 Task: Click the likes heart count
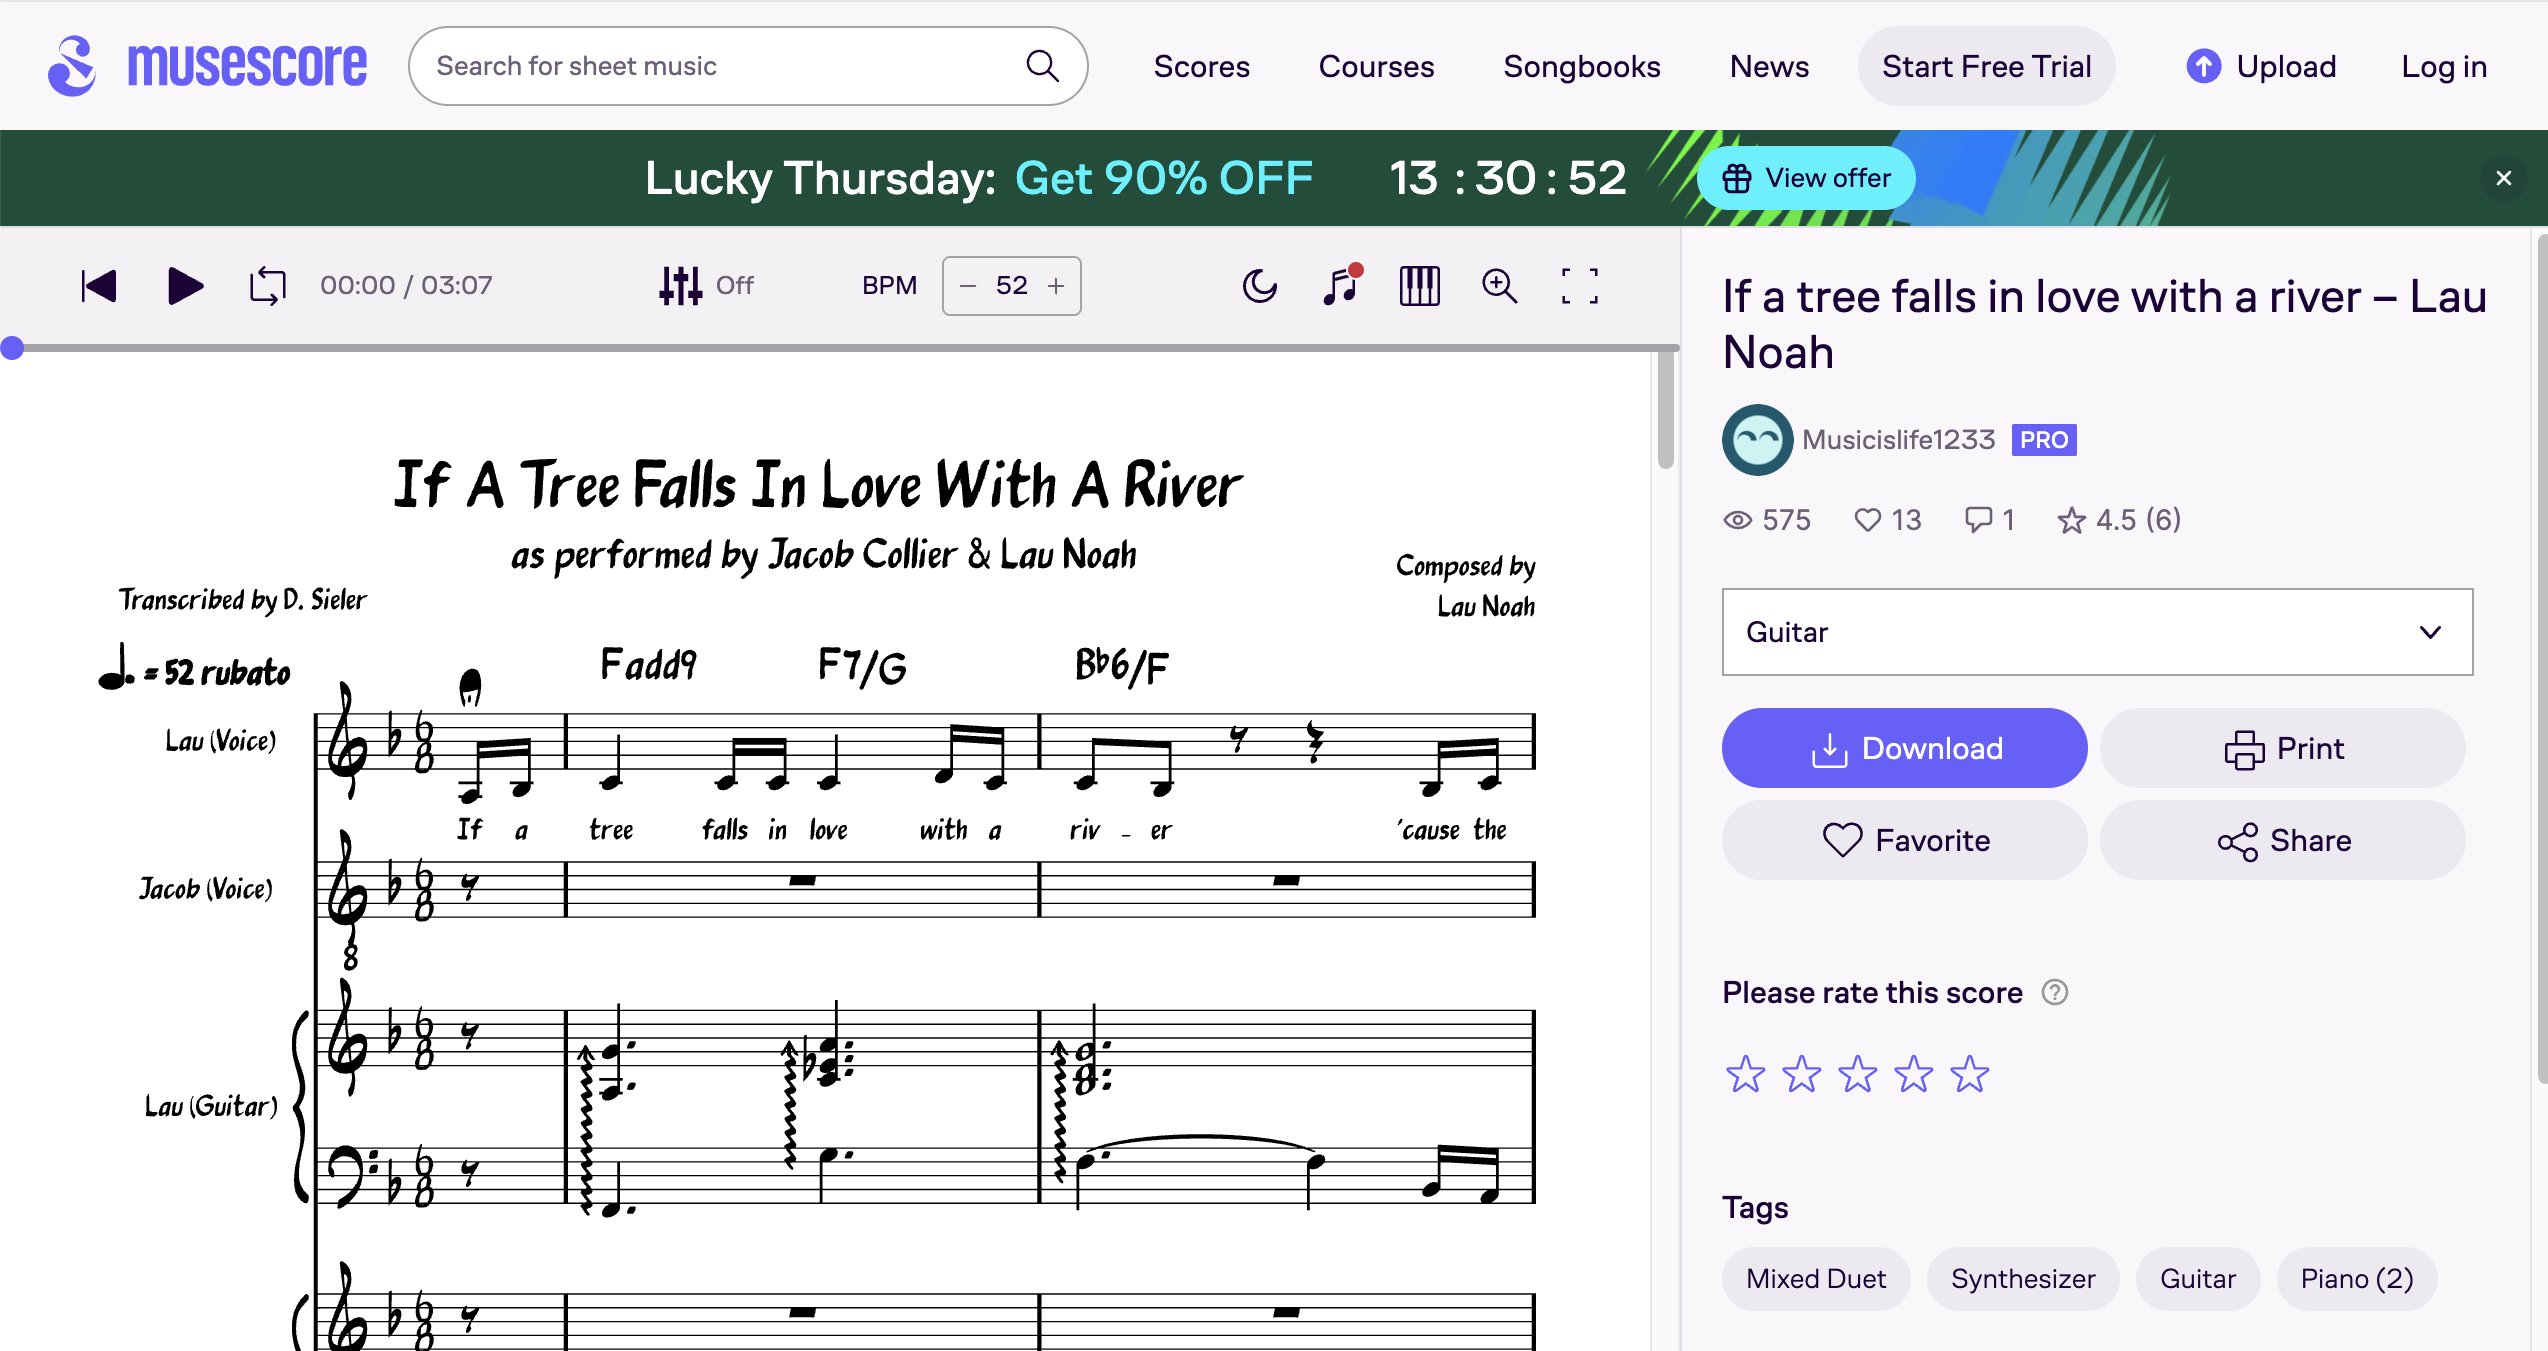pyautogui.click(x=1887, y=520)
